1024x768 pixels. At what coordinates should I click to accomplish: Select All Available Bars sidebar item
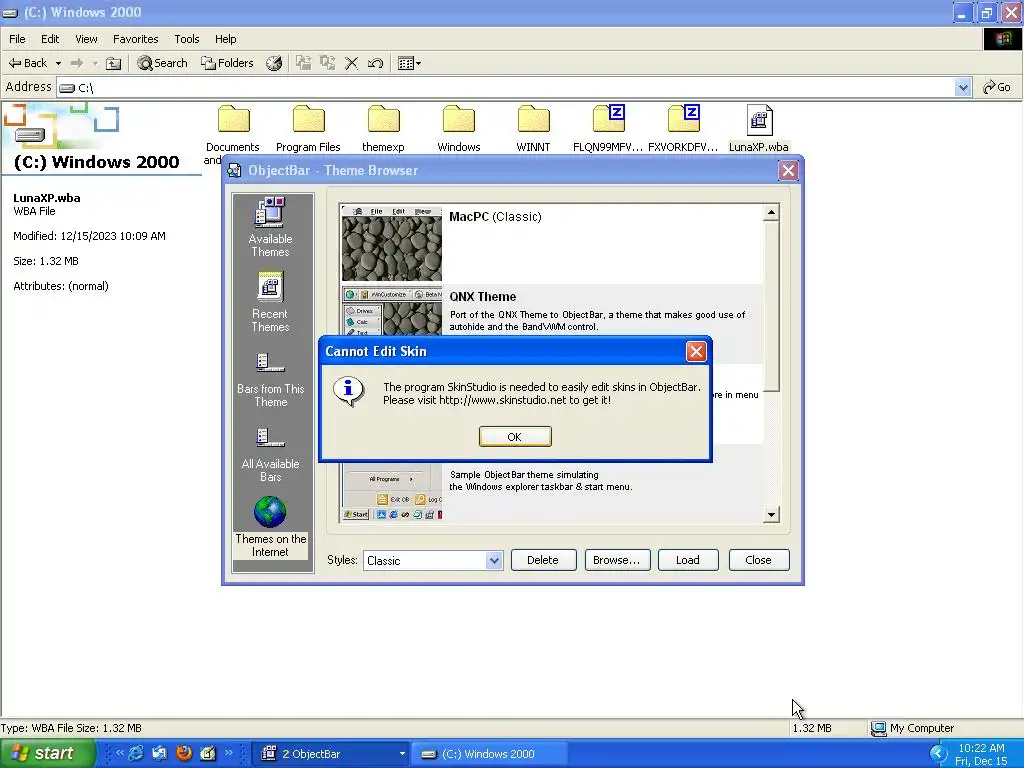click(x=270, y=455)
